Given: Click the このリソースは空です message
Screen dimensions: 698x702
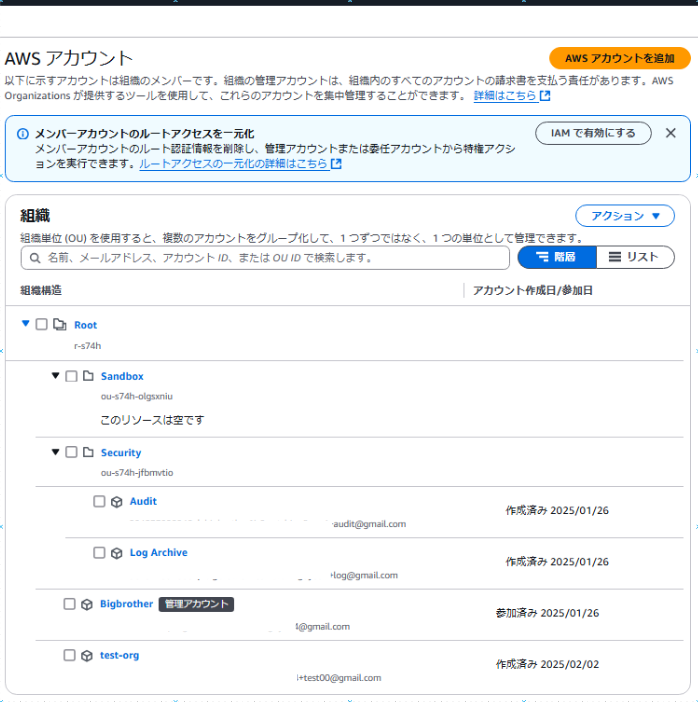Looking at the screenshot, I should coord(152,420).
